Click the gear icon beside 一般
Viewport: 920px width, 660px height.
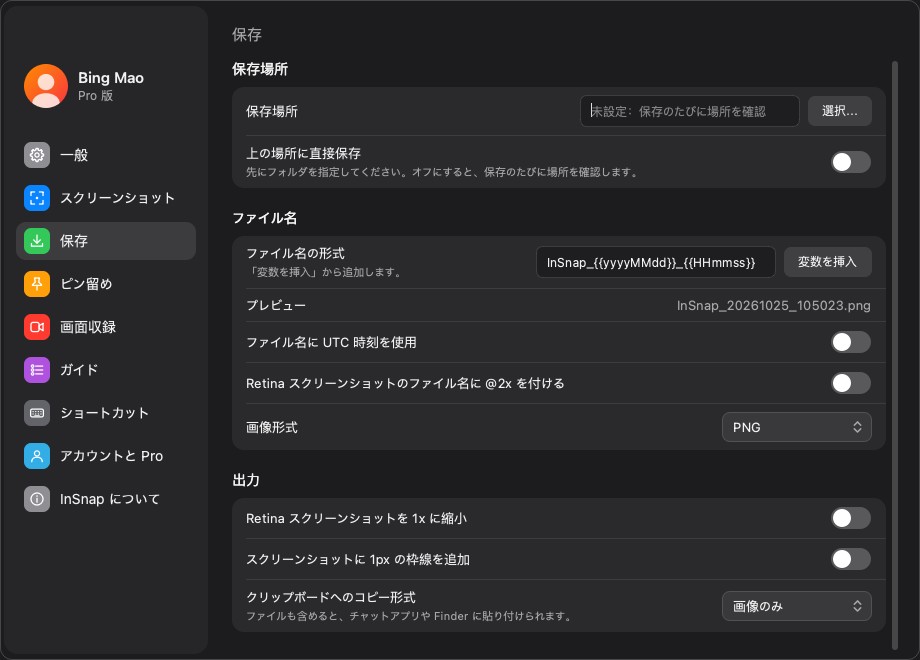[x=37, y=155]
